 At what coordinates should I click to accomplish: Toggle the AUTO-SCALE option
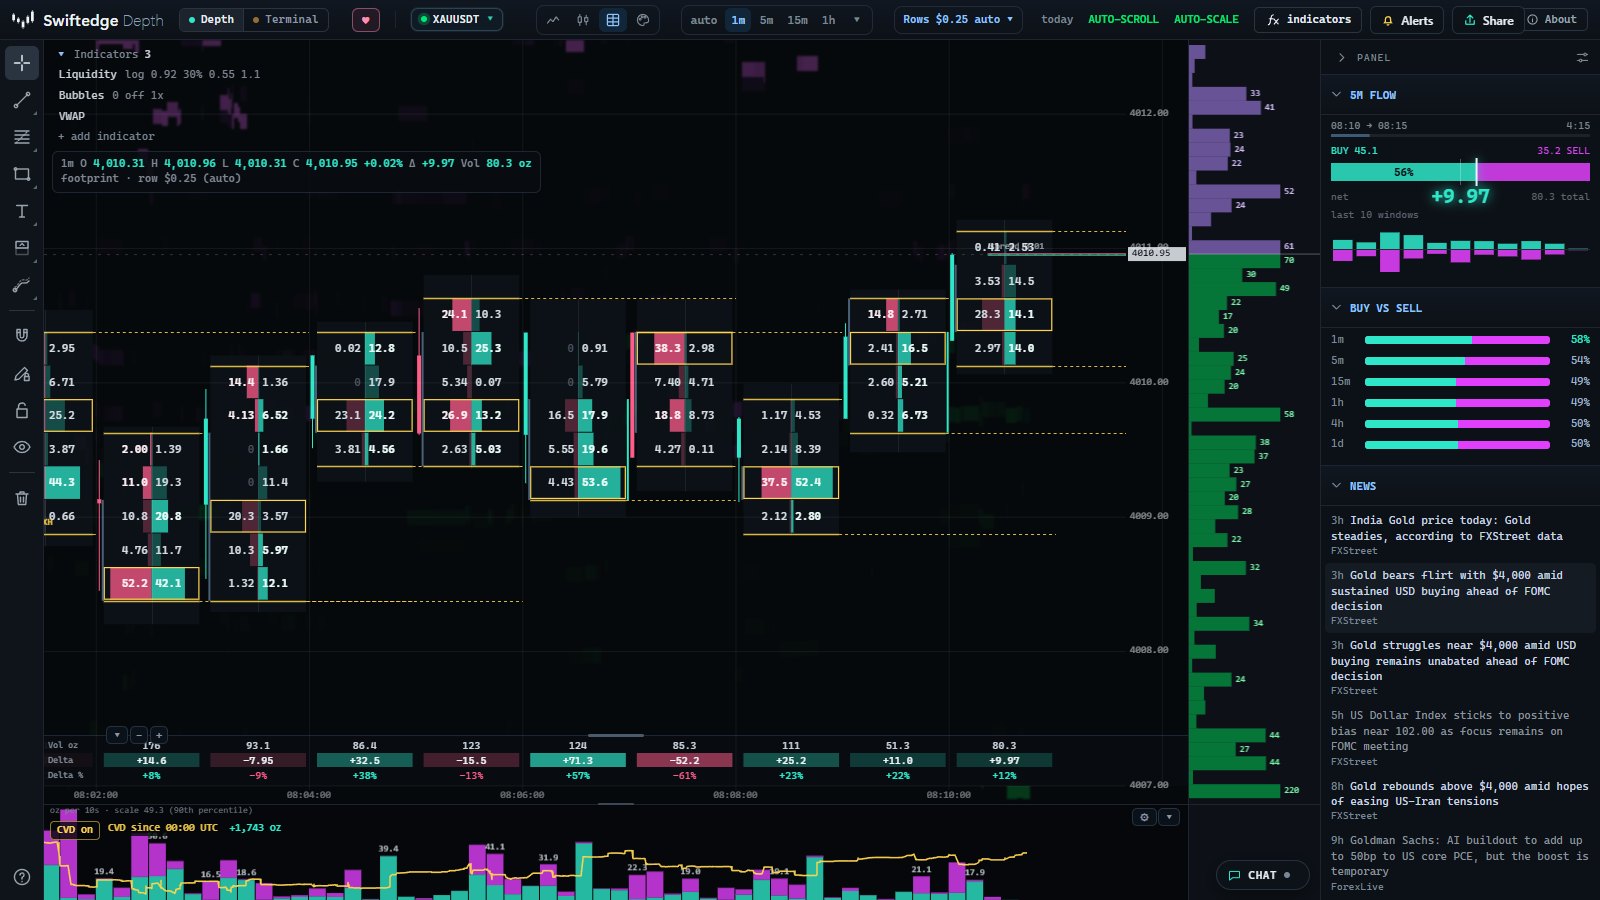[x=1206, y=19]
